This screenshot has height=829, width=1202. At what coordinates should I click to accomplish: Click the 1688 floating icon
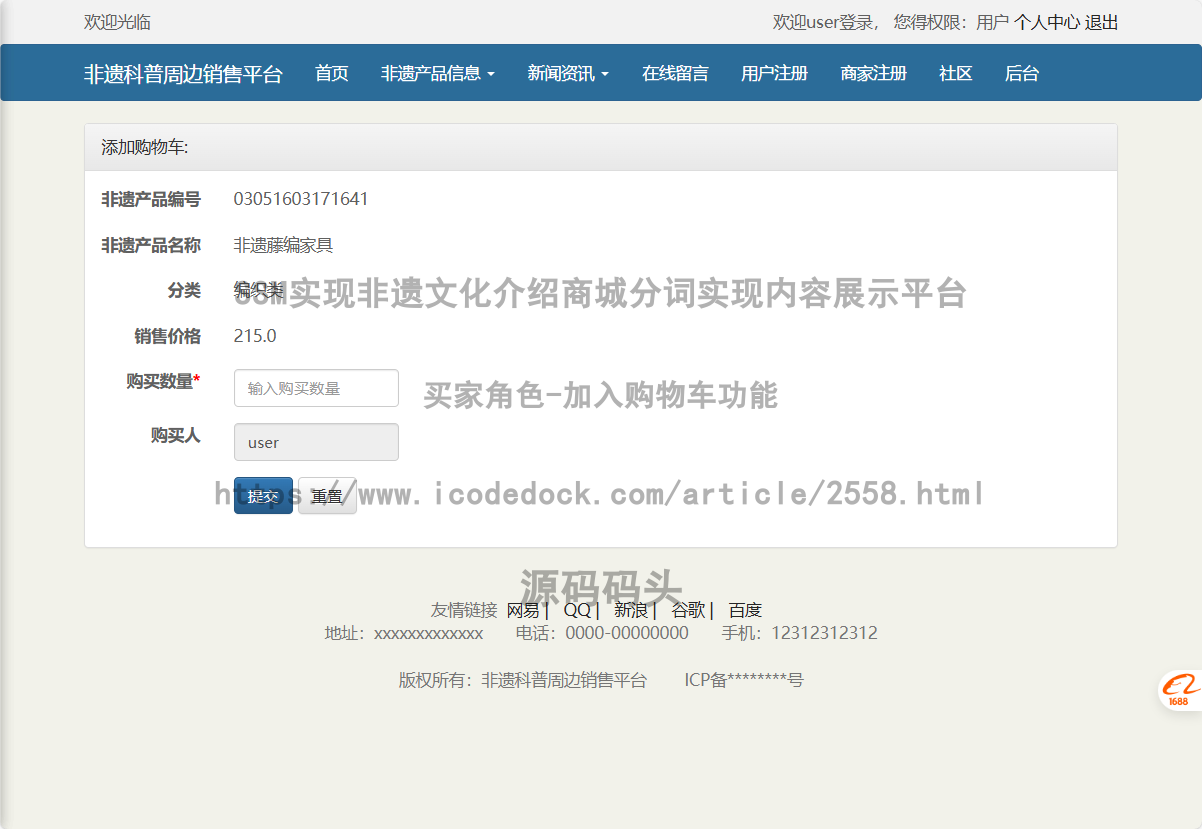[x=1179, y=690]
